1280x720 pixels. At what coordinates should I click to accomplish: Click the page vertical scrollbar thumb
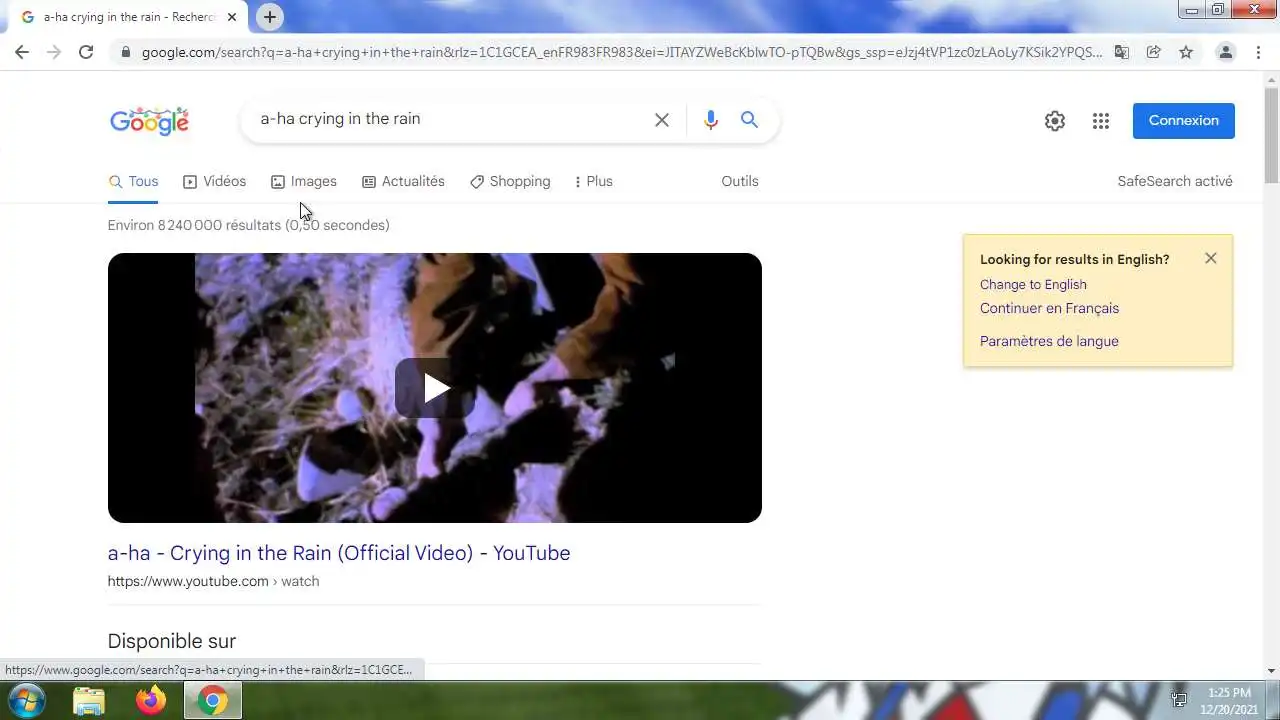pyautogui.click(x=1271, y=134)
